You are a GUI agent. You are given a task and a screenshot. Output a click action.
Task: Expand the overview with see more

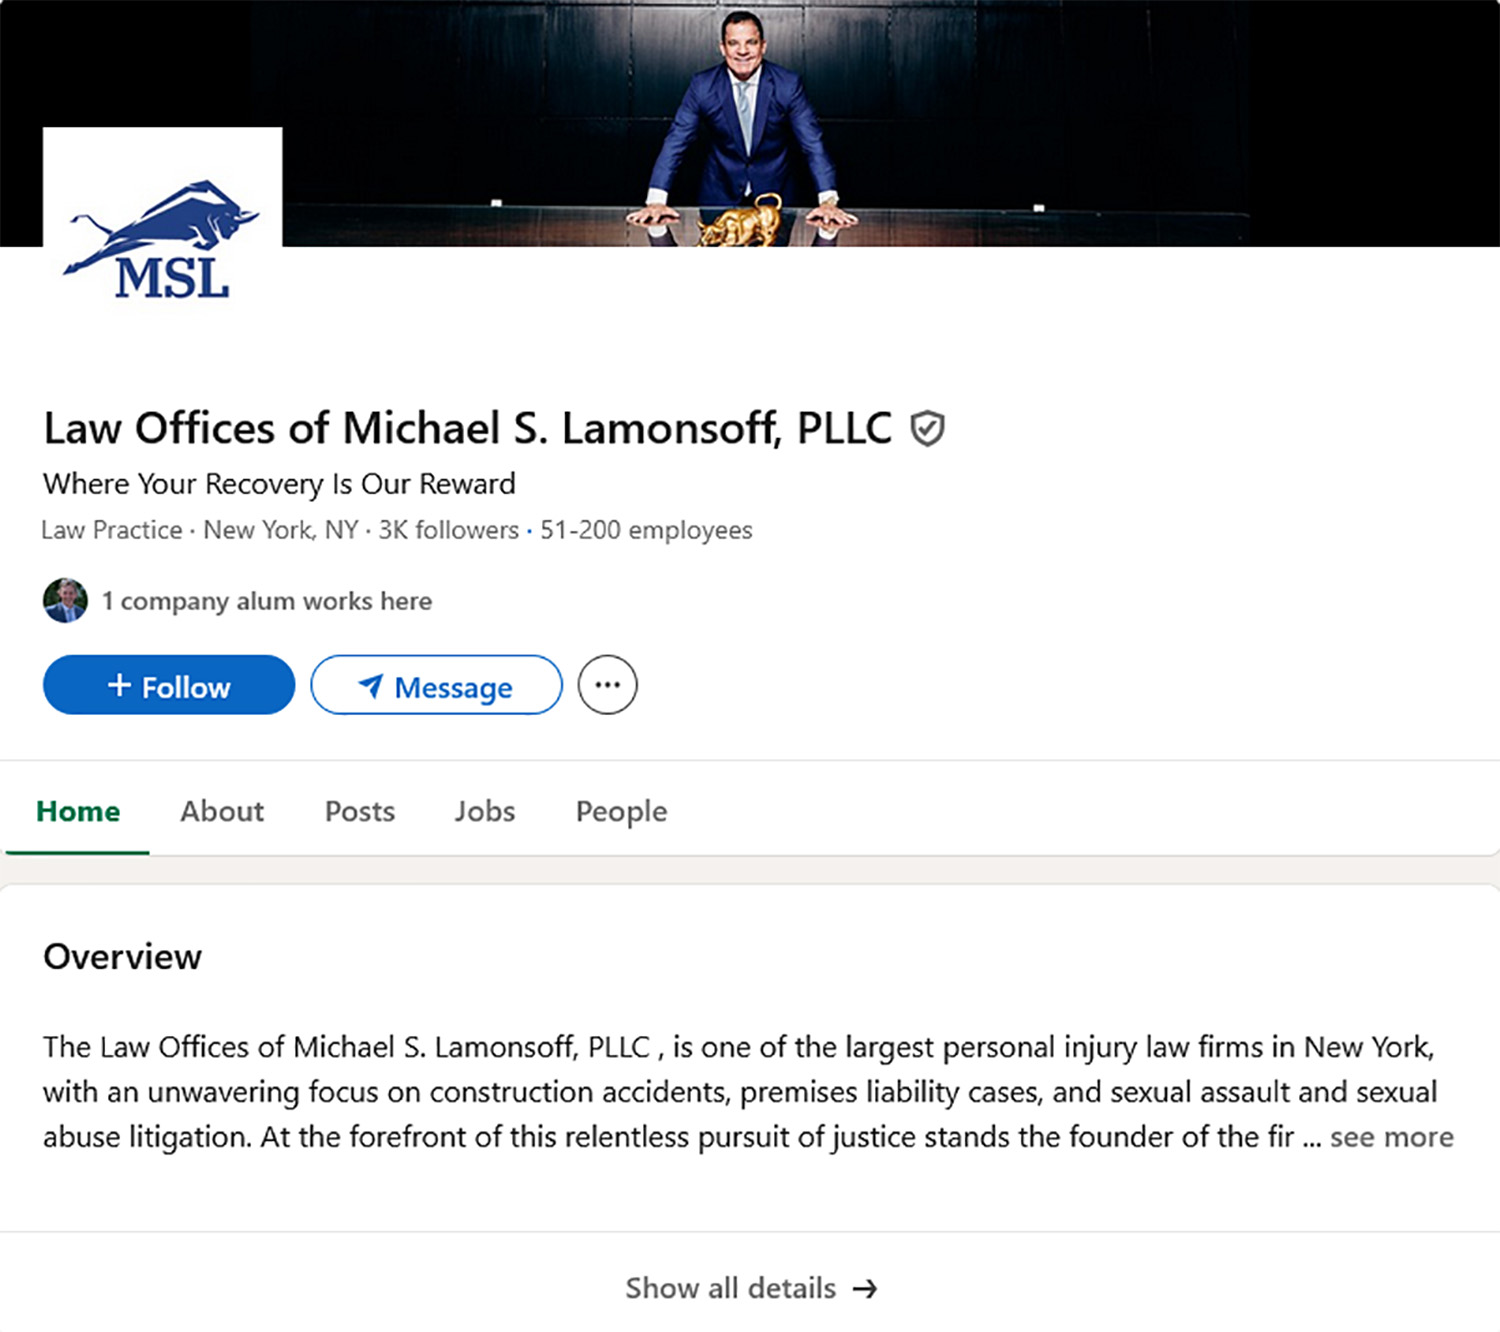click(1391, 1137)
